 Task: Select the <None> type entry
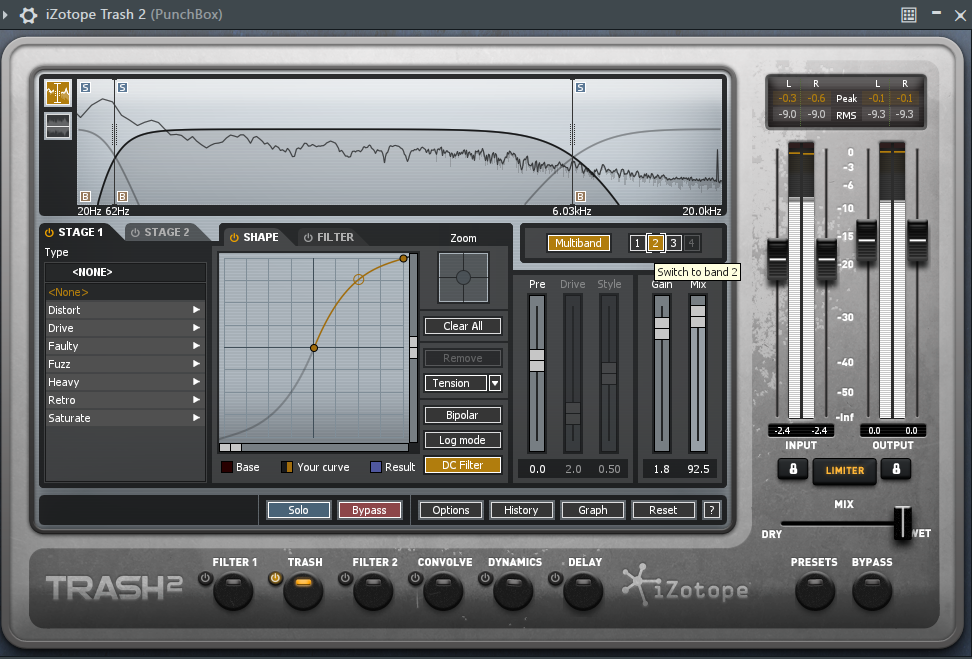point(125,292)
